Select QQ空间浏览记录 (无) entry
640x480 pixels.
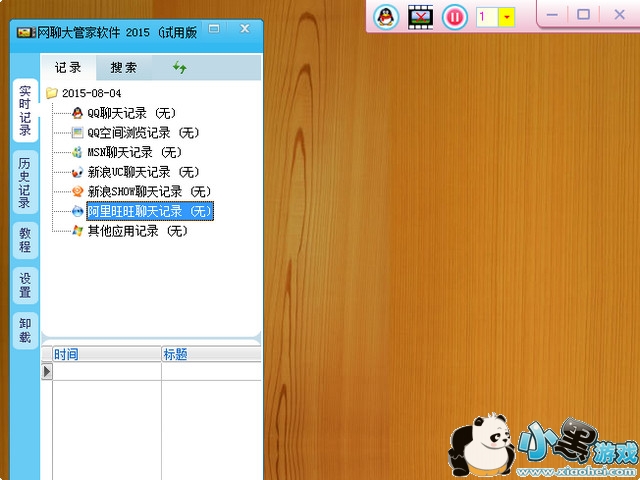click(144, 133)
